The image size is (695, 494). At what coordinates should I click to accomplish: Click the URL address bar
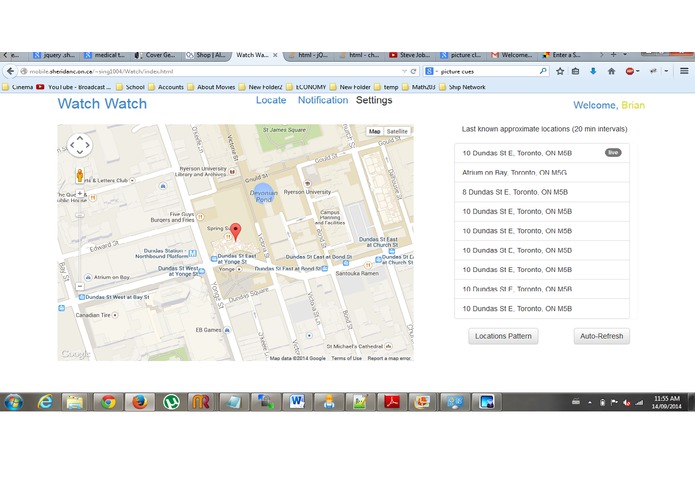tap(213, 71)
